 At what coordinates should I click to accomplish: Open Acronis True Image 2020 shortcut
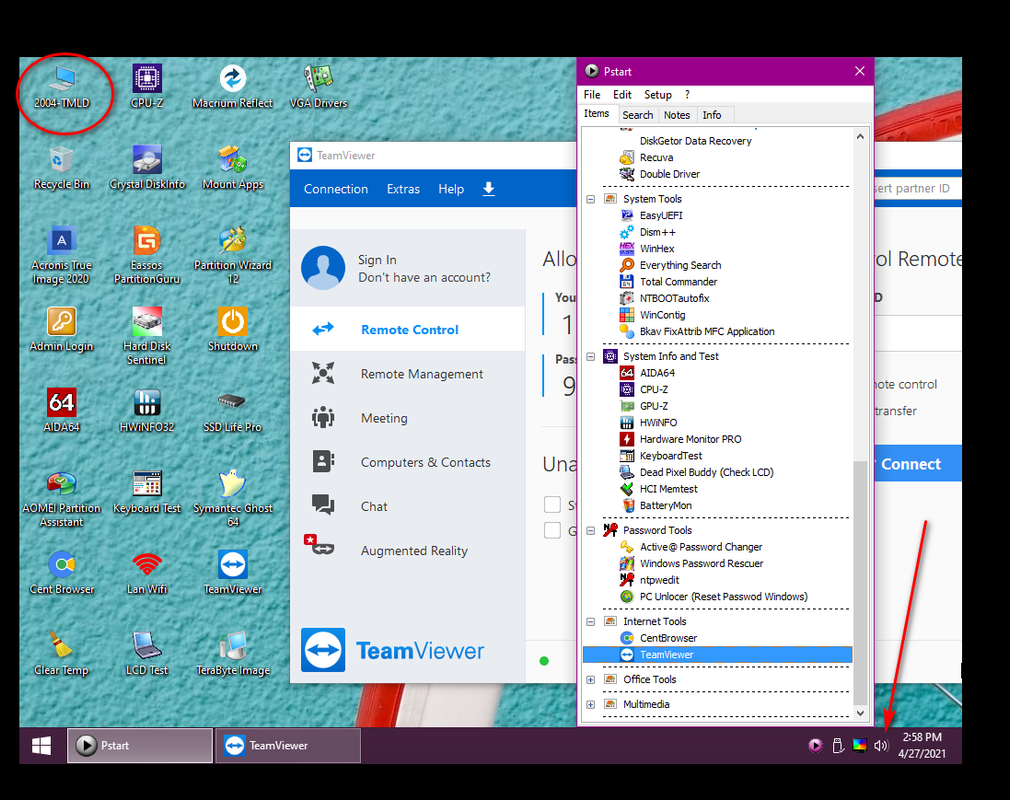pos(62,256)
